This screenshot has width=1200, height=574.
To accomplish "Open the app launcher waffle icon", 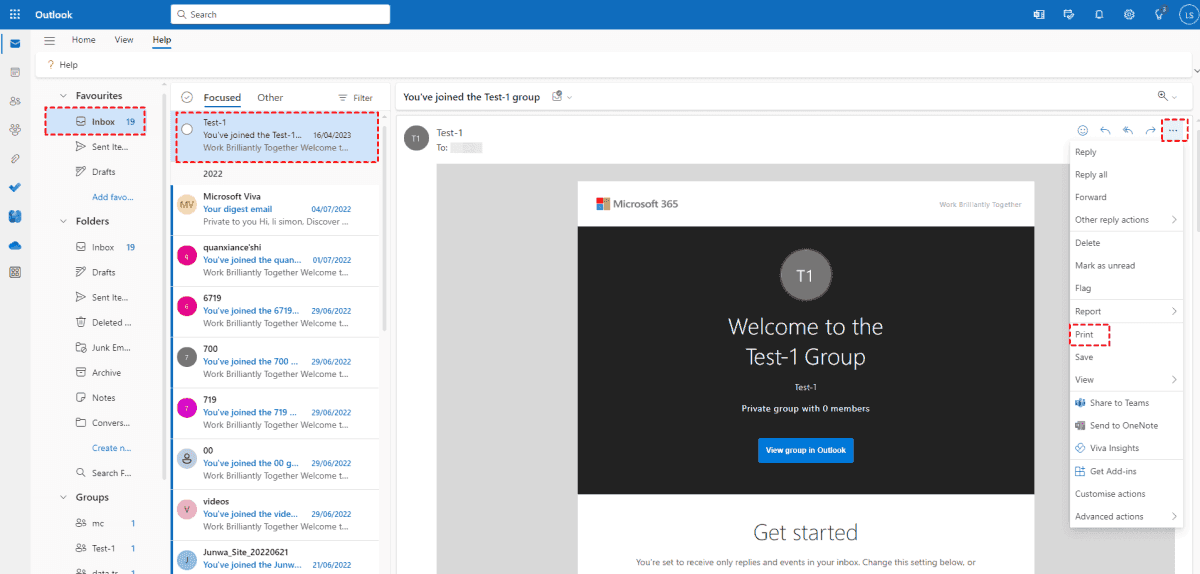I will click(x=15, y=15).
